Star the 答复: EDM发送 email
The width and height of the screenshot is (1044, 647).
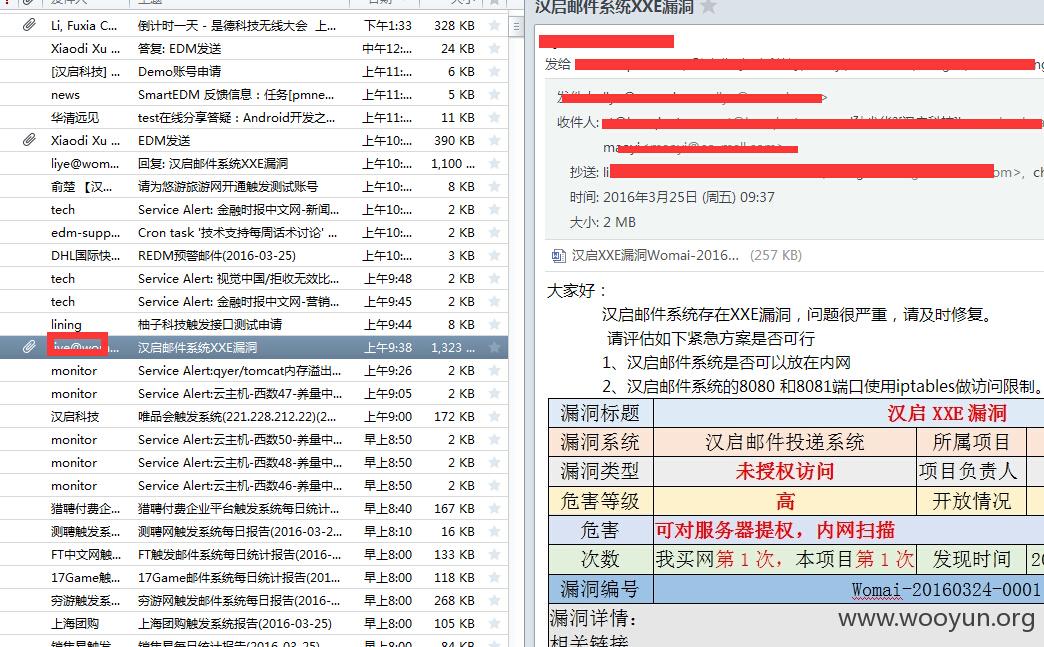pyautogui.click(x=494, y=49)
